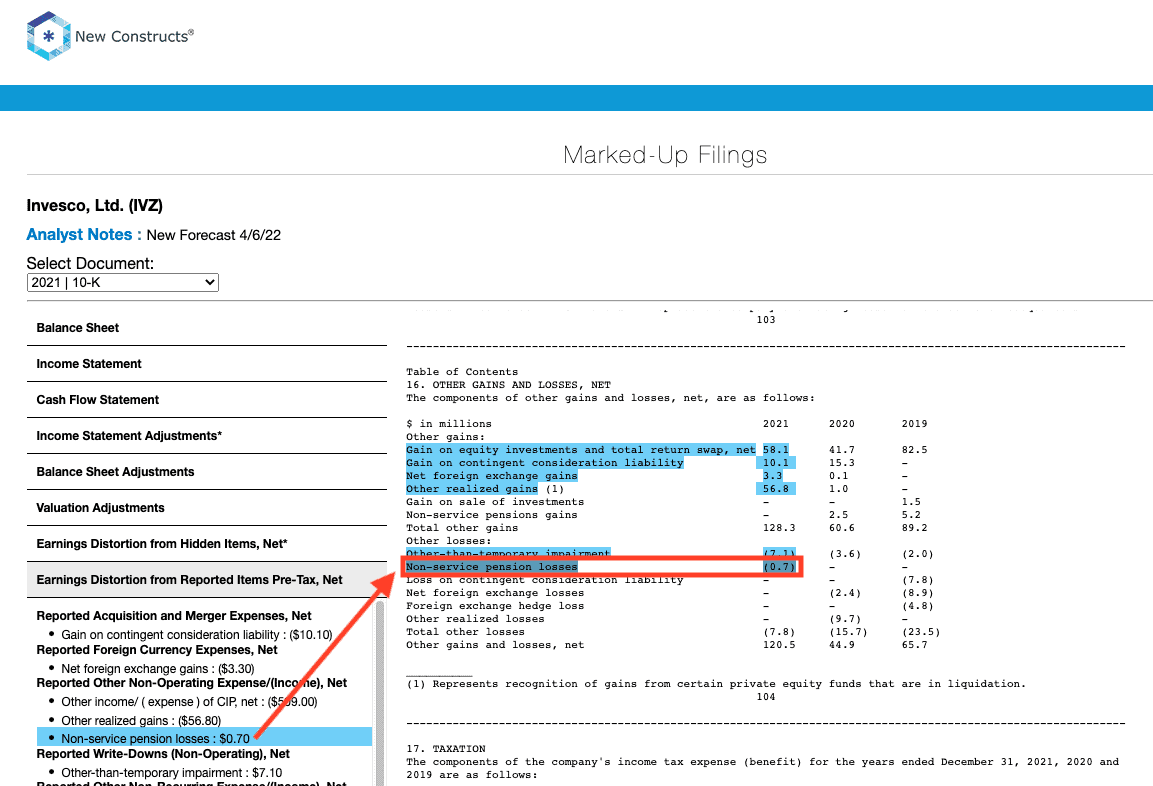Click 'Other gains and losses, net' row label
1153x786 pixels.
[x=495, y=645]
